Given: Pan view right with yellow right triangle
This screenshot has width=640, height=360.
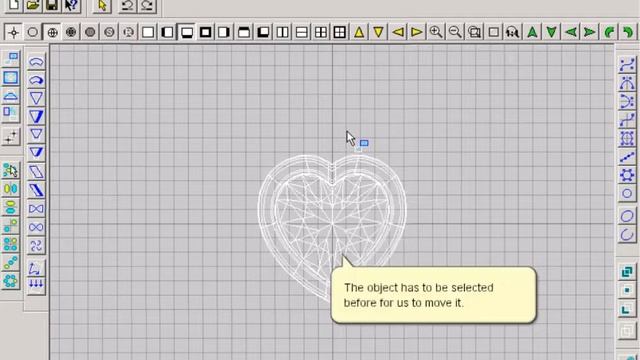Looking at the screenshot, I should 417,32.
